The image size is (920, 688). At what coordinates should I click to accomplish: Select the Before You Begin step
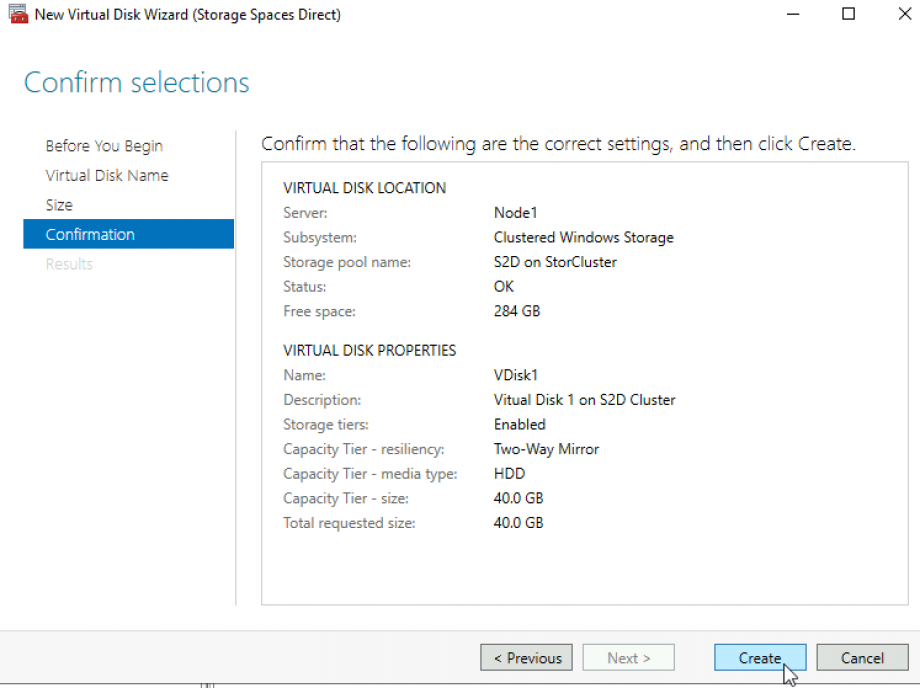[104, 145]
